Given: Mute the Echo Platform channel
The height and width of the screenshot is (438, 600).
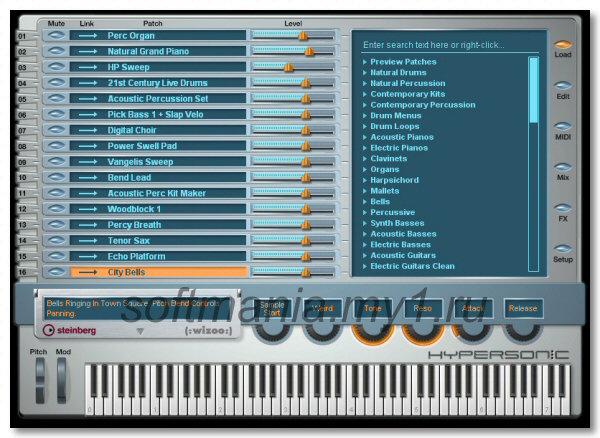Looking at the screenshot, I should coord(57,256).
